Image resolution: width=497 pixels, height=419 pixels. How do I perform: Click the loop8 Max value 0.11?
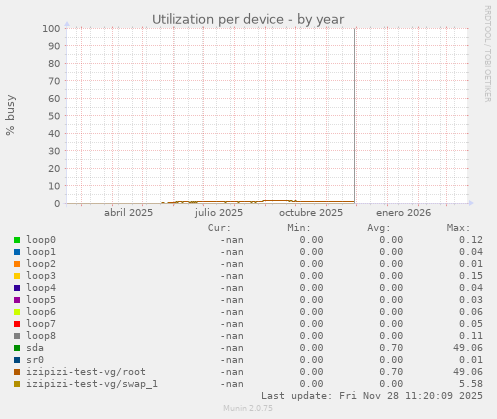click(471, 336)
